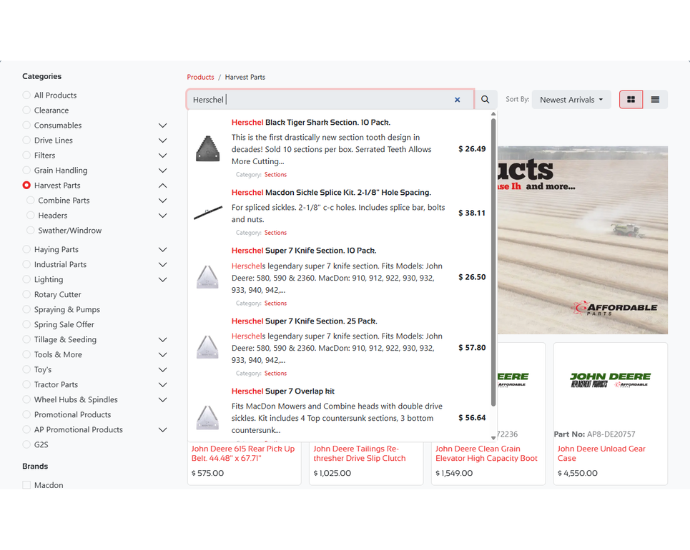Screen dimensions: 690x550
Task: Go to Products breadcrumb link
Action: coord(200,77)
